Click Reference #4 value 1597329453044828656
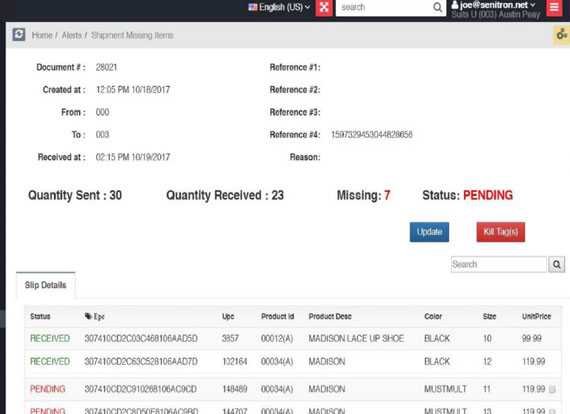 click(x=372, y=135)
